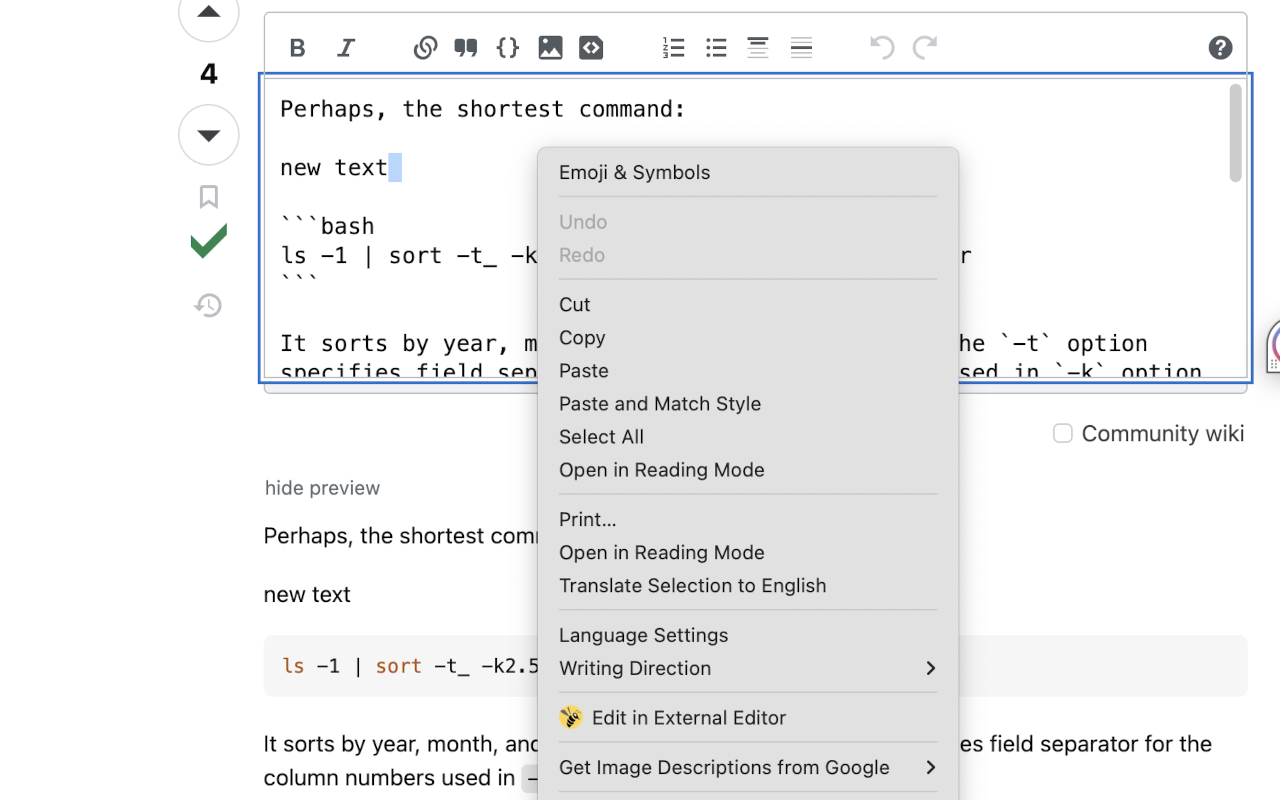Choose Print… from context menu
The image size is (1280, 800).
point(748,519)
